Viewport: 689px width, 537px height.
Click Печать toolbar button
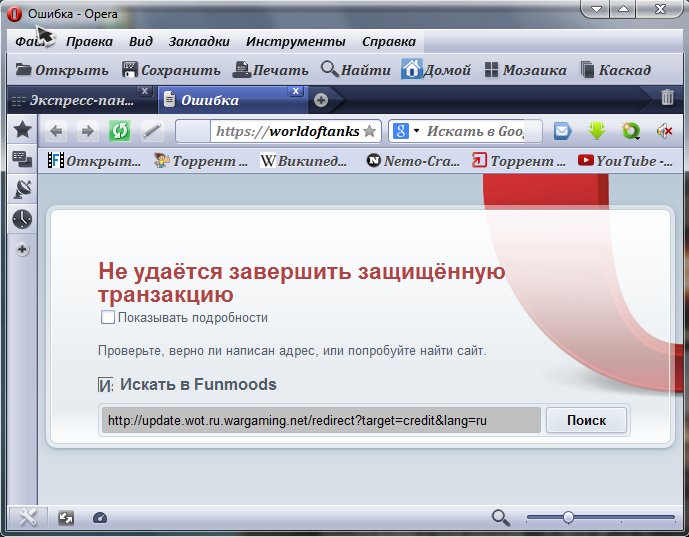(x=270, y=70)
